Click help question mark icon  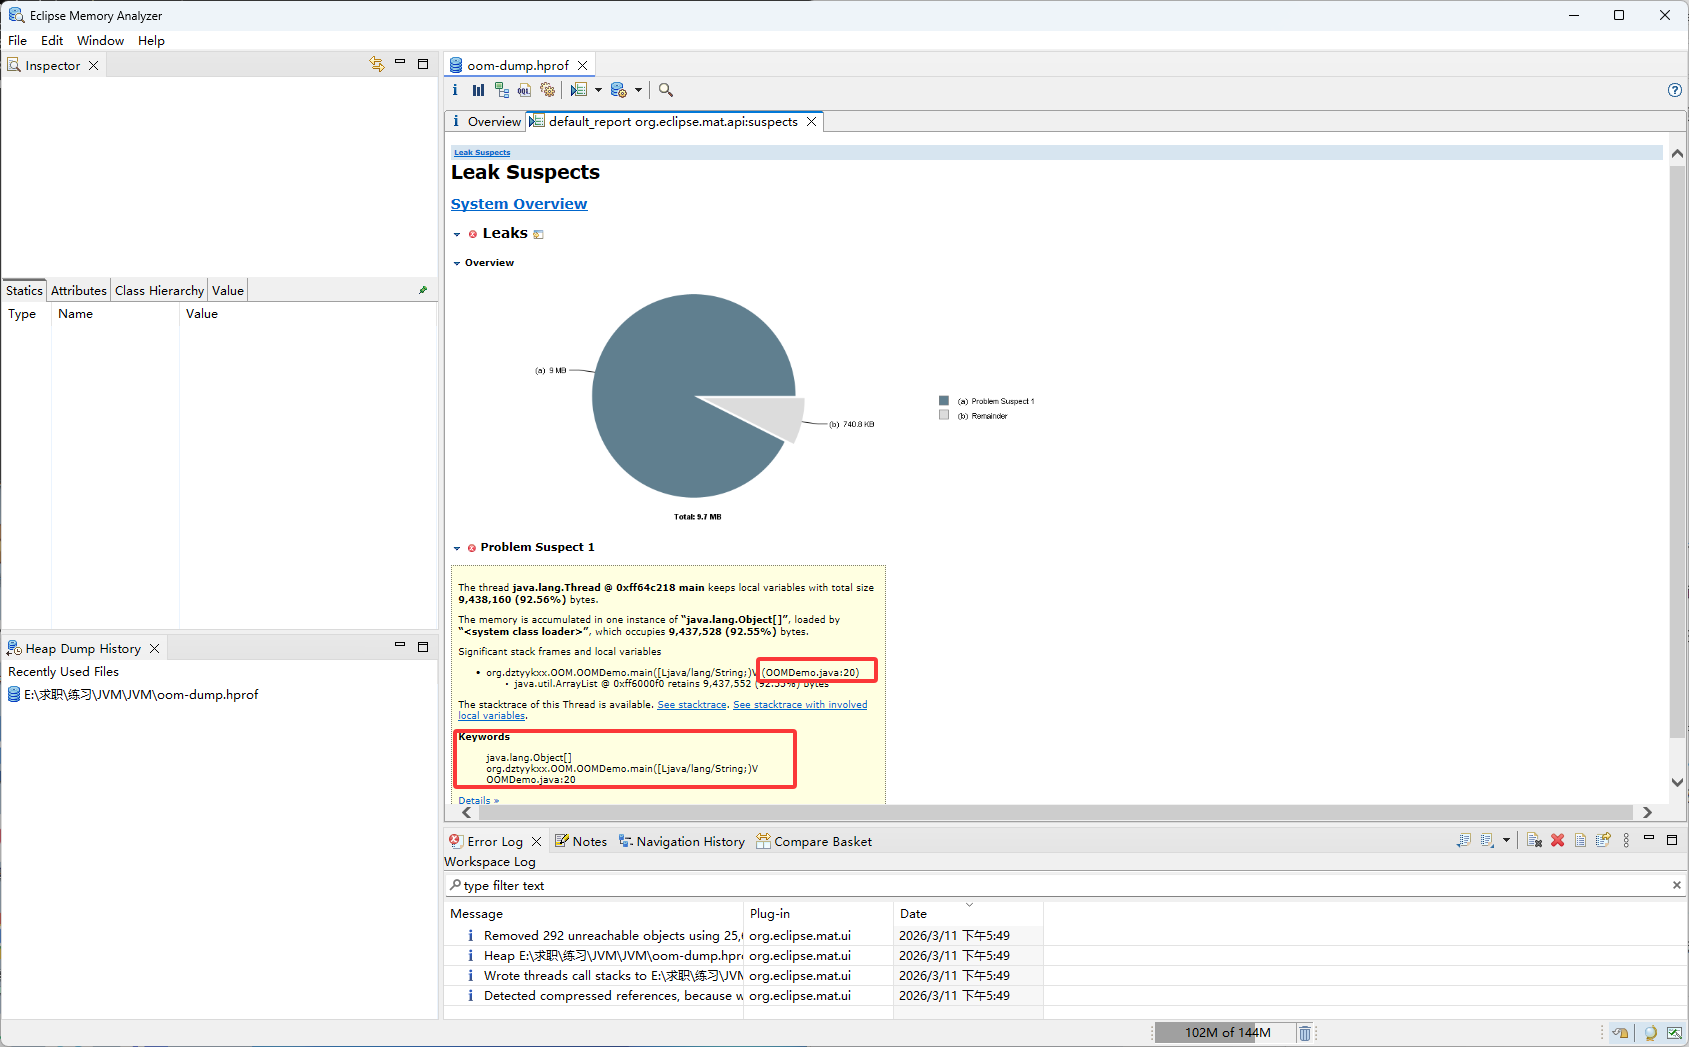pyautogui.click(x=1675, y=90)
